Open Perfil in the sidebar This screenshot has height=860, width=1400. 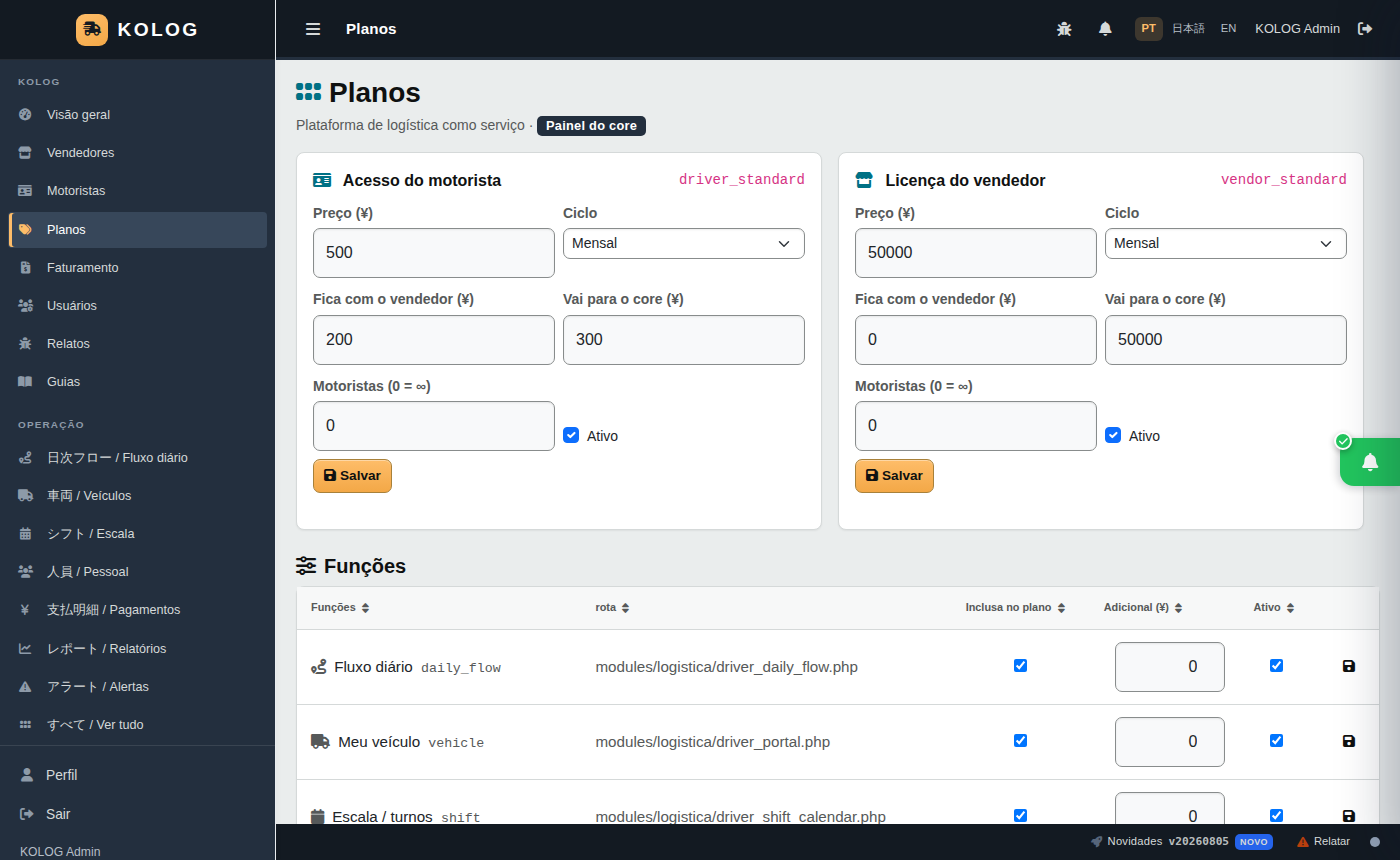point(138,775)
